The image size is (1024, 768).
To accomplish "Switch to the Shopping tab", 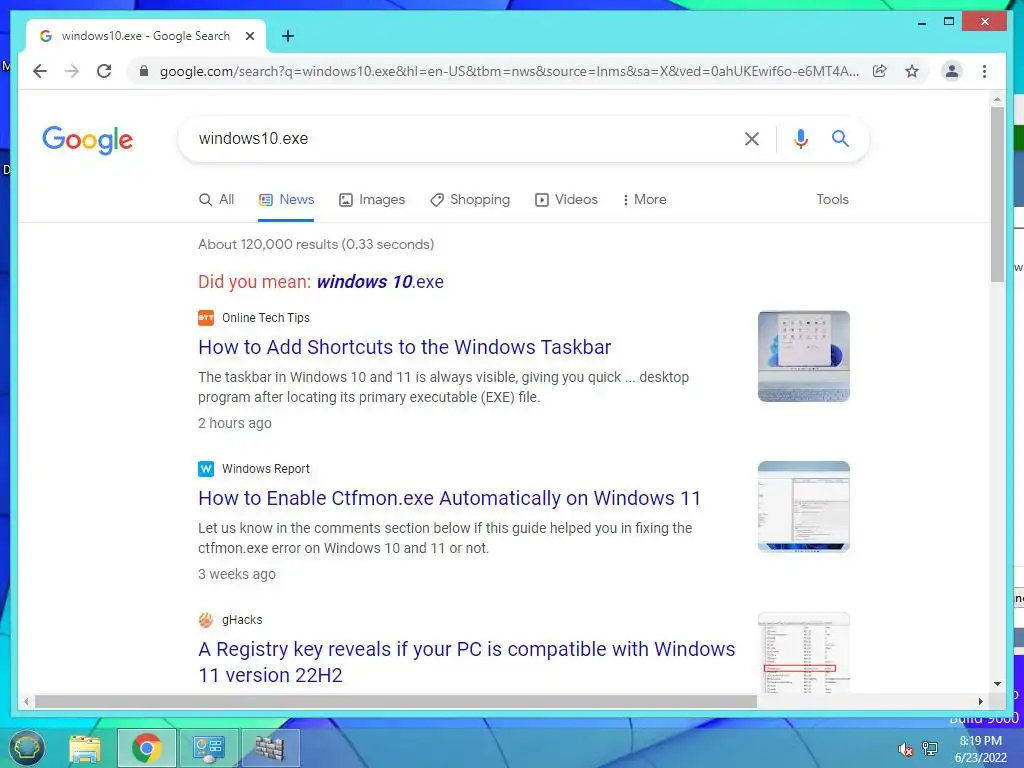I will [470, 200].
